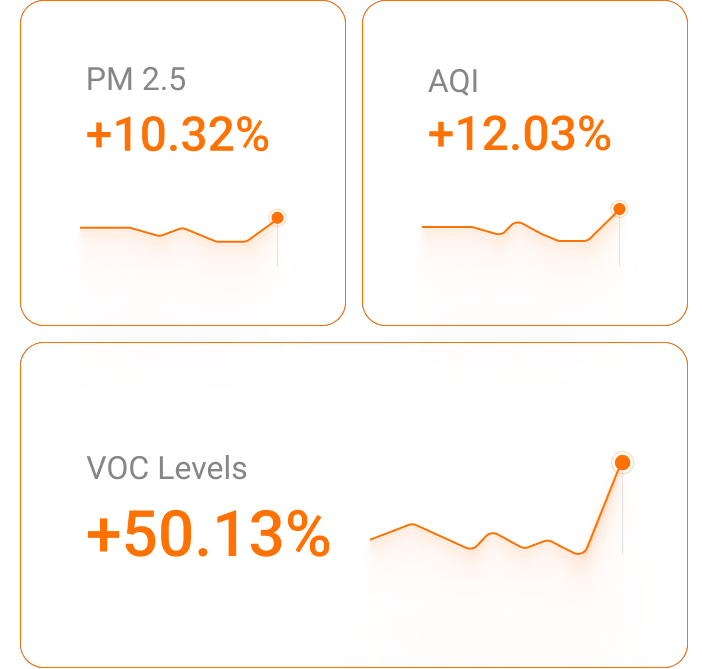Select the PM 2.5 label text
Image resolution: width=702 pixels, height=669 pixels.
pos(136,80)
